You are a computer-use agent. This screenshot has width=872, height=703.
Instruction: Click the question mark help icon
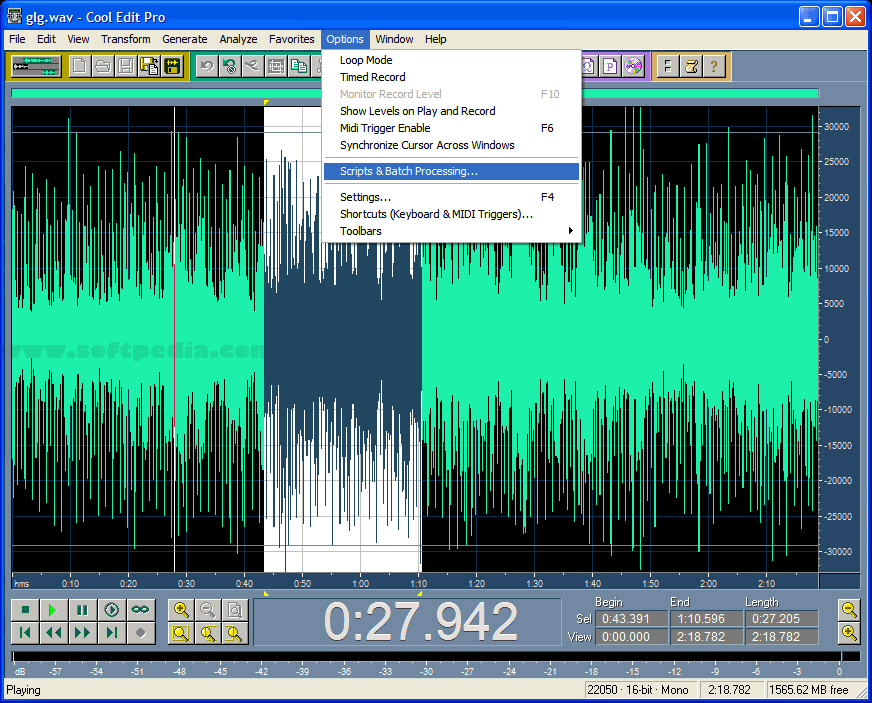(x=714, y=66)
